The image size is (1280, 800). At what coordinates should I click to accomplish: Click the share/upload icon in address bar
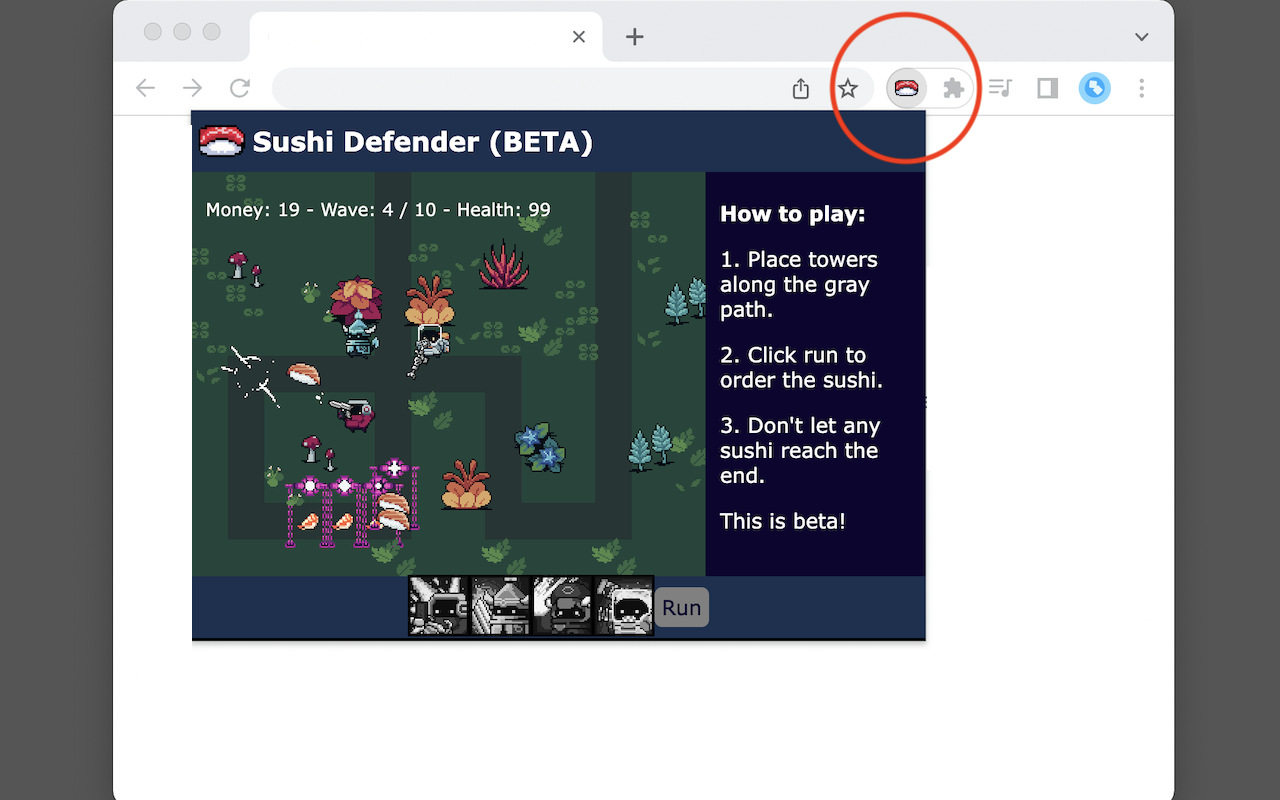pyautogui.click(x=800, y=88)
